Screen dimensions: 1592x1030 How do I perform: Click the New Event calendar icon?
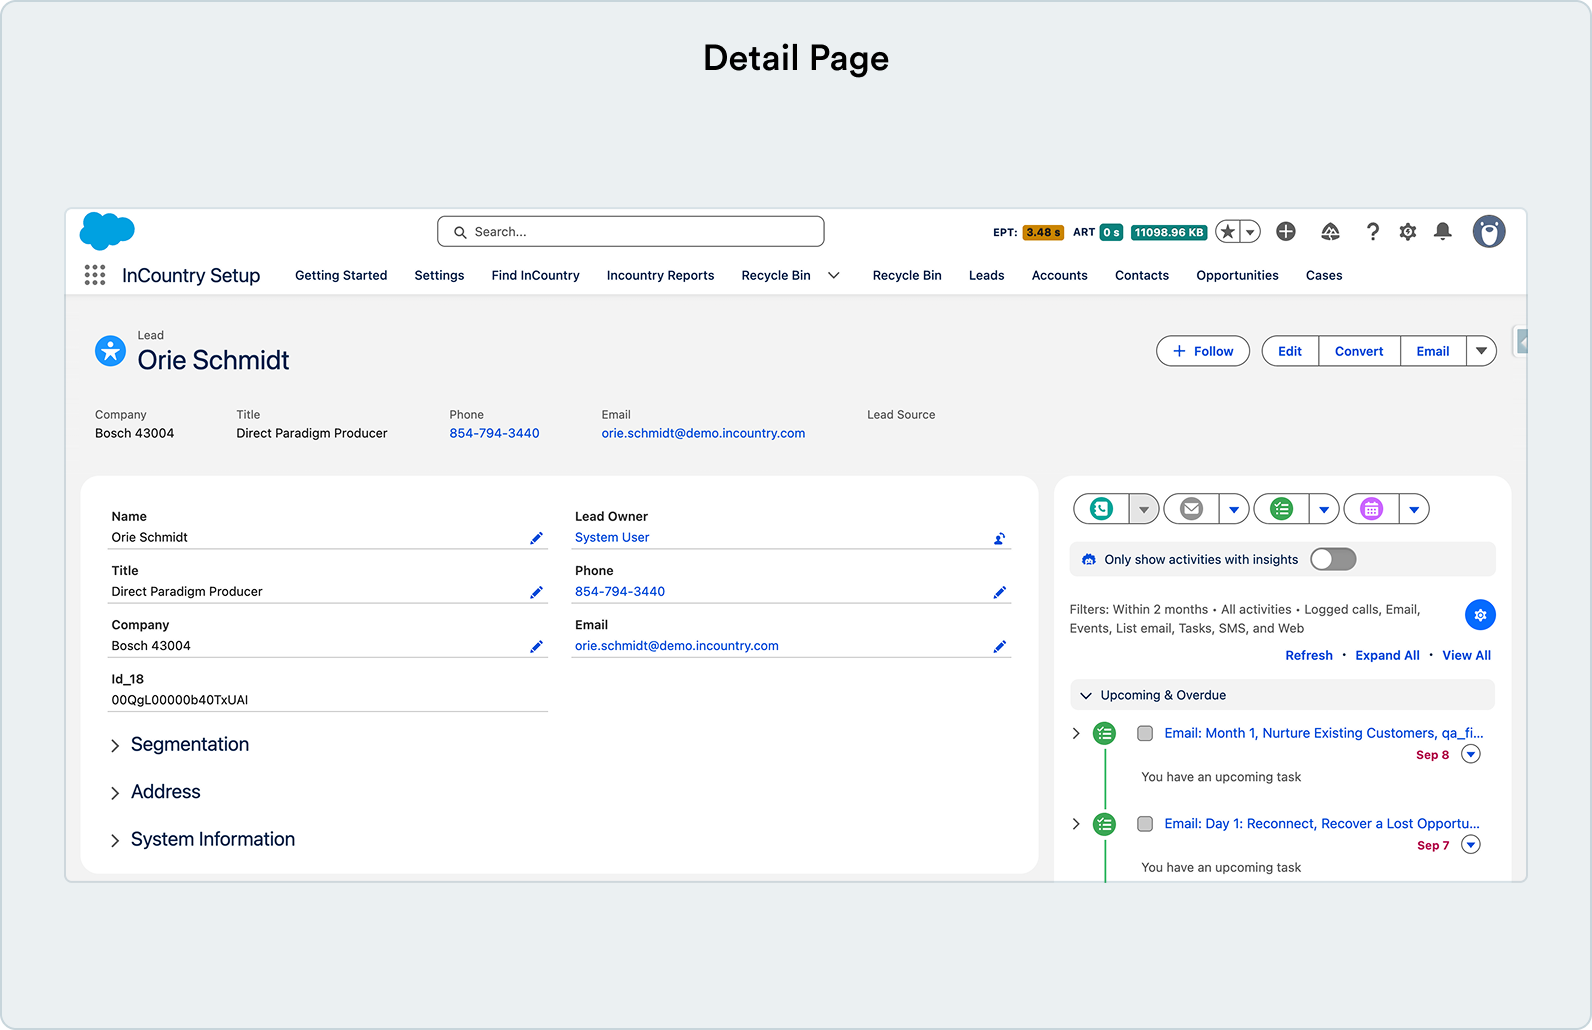coord(1371,509)
